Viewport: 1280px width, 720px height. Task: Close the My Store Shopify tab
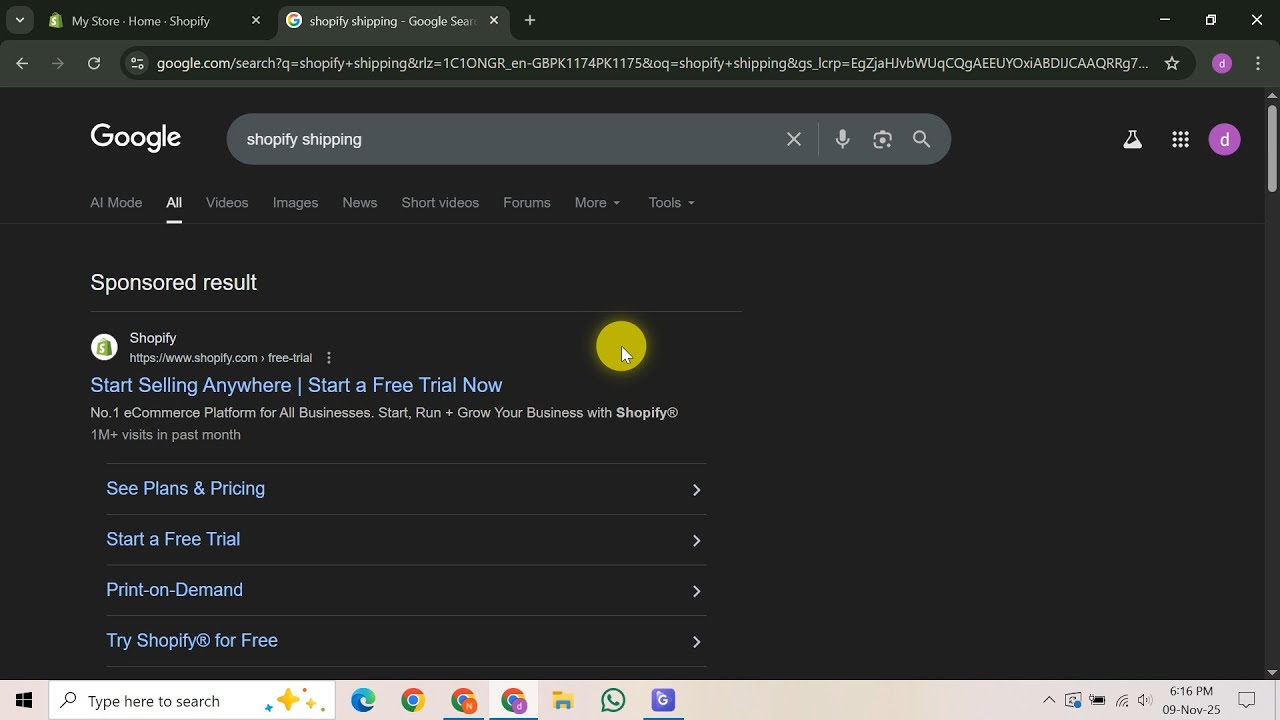[x=256, y=20]
